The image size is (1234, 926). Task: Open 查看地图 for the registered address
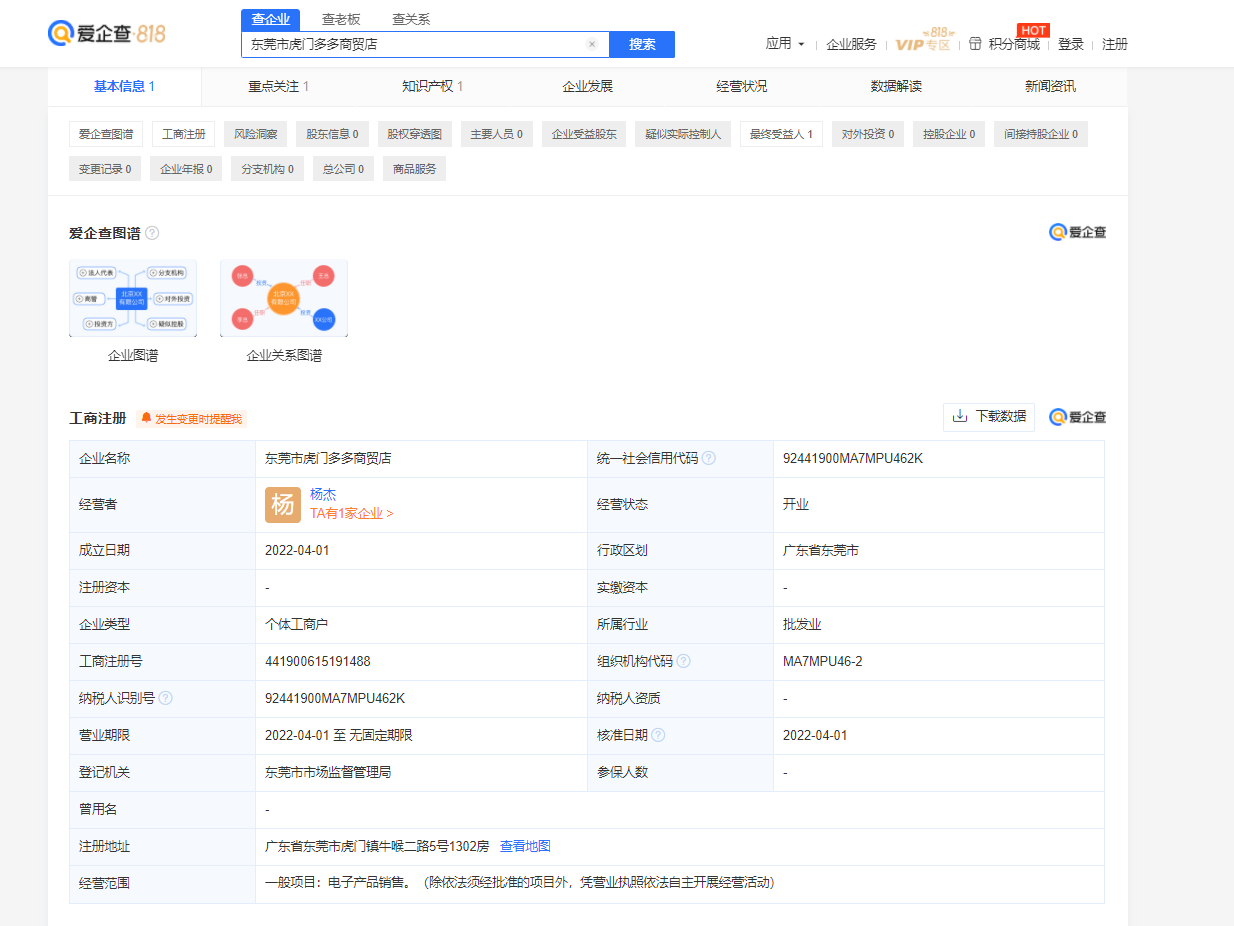[x=528, y=845]
